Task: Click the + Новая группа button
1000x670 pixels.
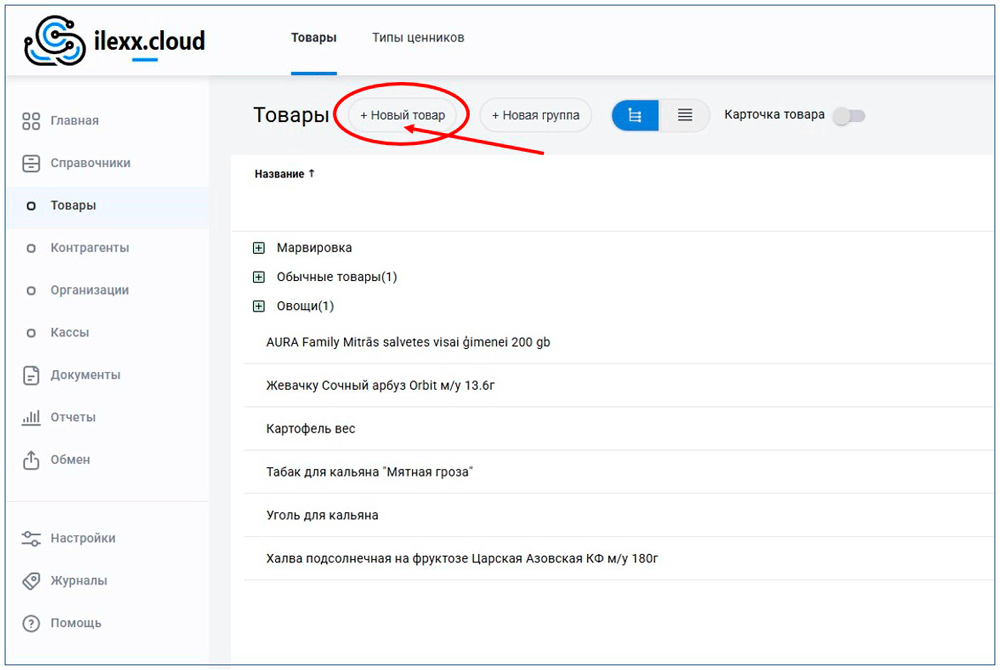Action: point(536,116)
